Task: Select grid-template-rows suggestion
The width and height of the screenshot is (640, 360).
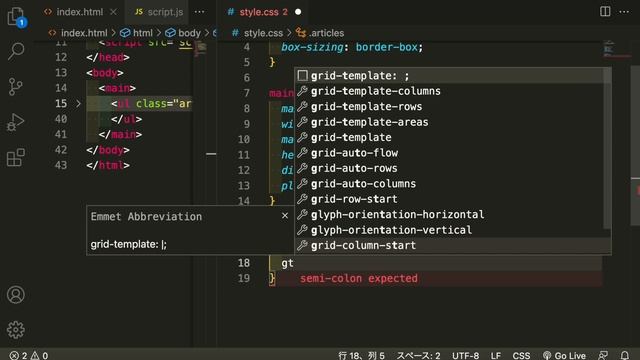Action: [x=449, y=107]
